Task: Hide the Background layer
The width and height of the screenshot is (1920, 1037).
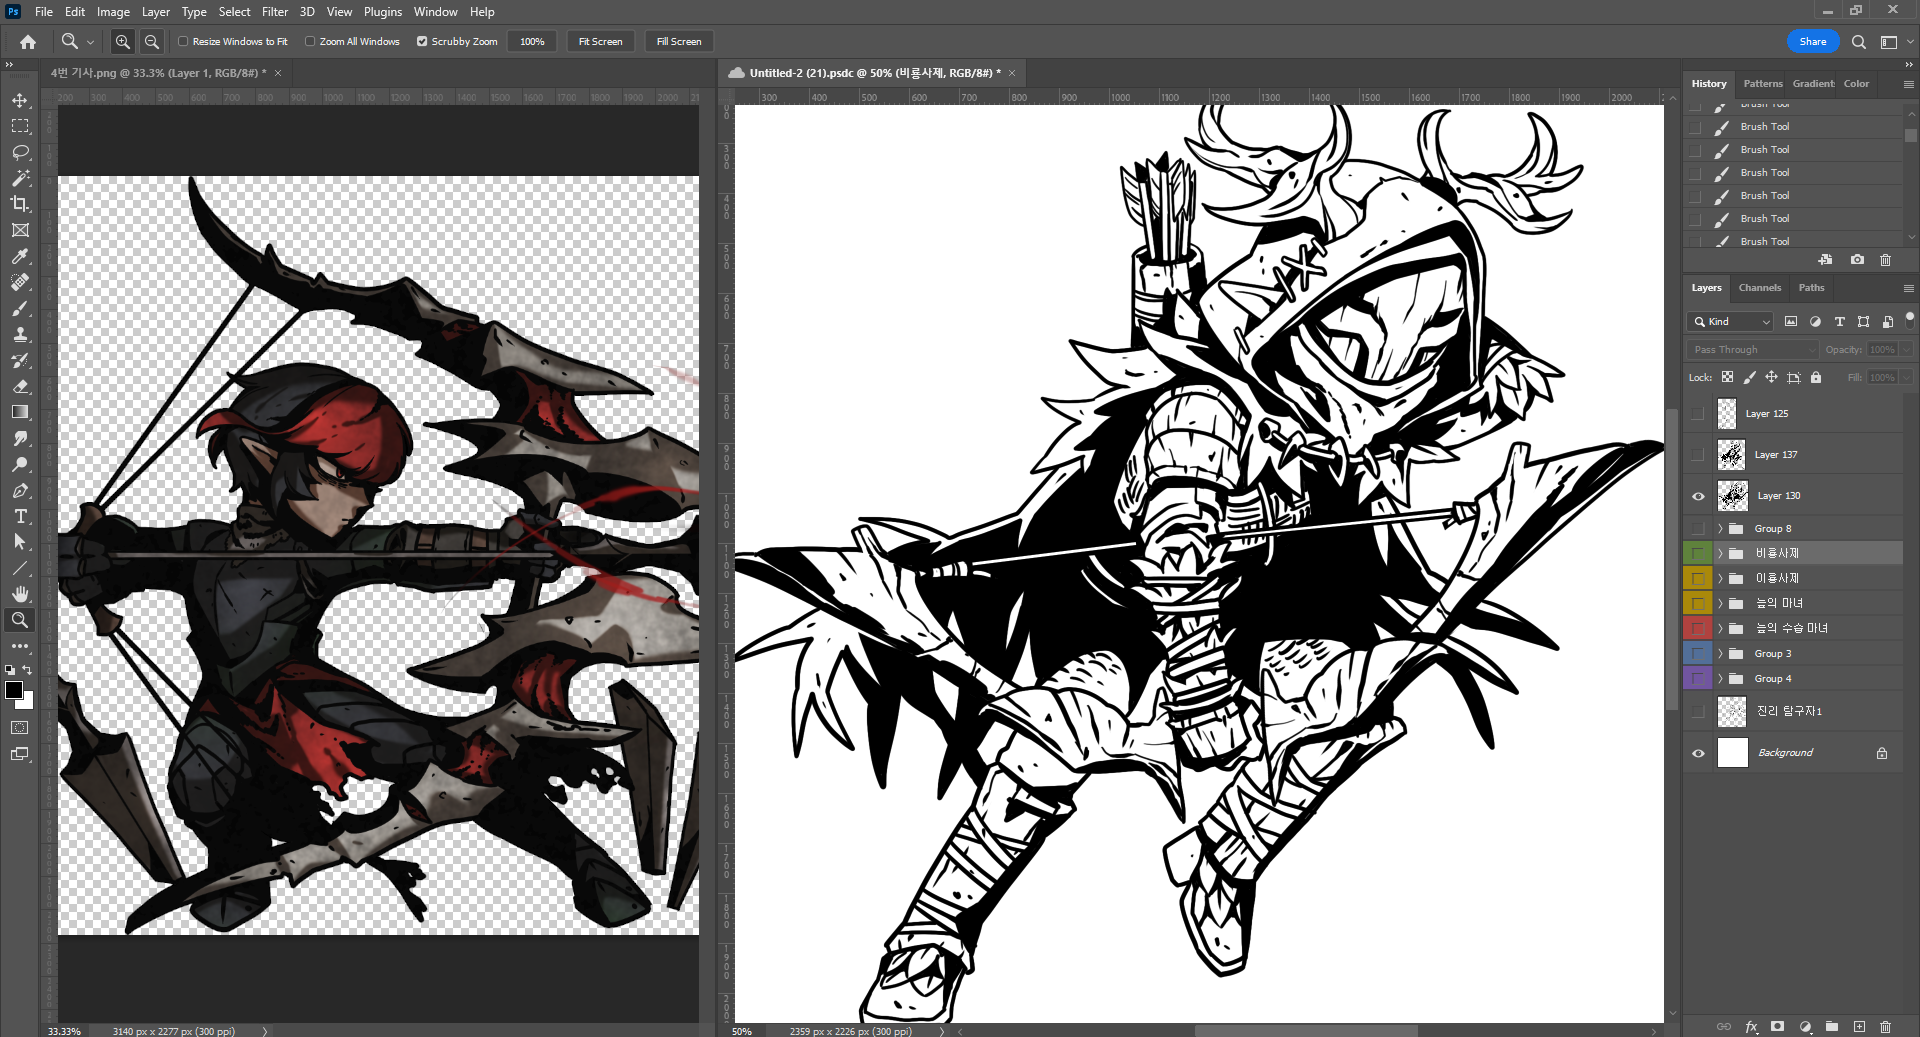Action: tap(1698, 753)
